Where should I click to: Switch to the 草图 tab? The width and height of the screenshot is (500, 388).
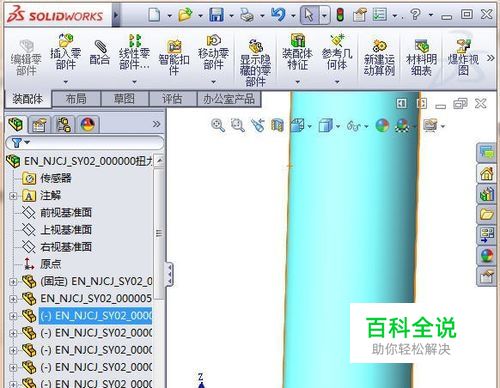point(124,99)
